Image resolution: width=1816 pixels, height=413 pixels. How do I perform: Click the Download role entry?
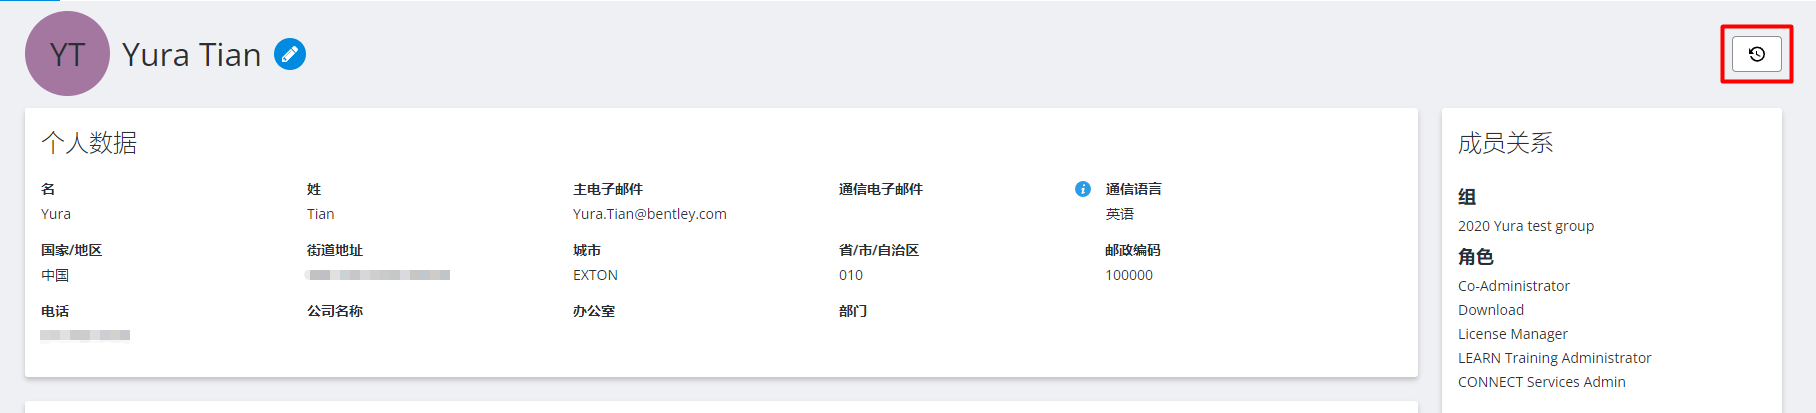[1490, 310]
